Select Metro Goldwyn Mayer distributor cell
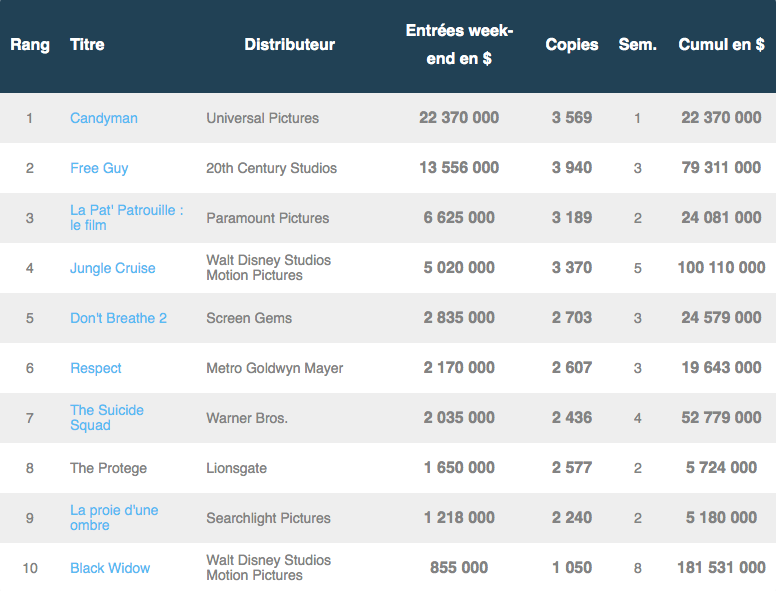 click(x=275, y=368)
